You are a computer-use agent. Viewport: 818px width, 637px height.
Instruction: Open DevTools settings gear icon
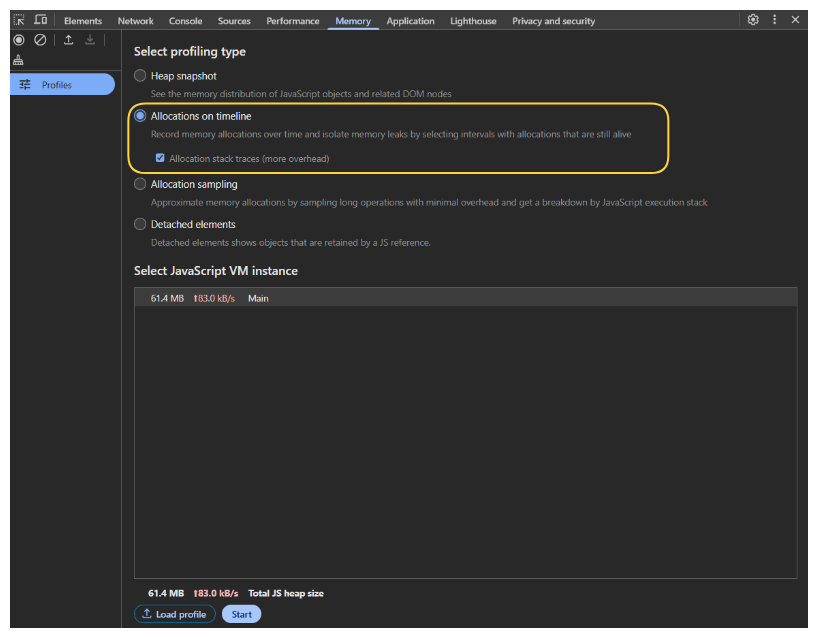[753, 20]
